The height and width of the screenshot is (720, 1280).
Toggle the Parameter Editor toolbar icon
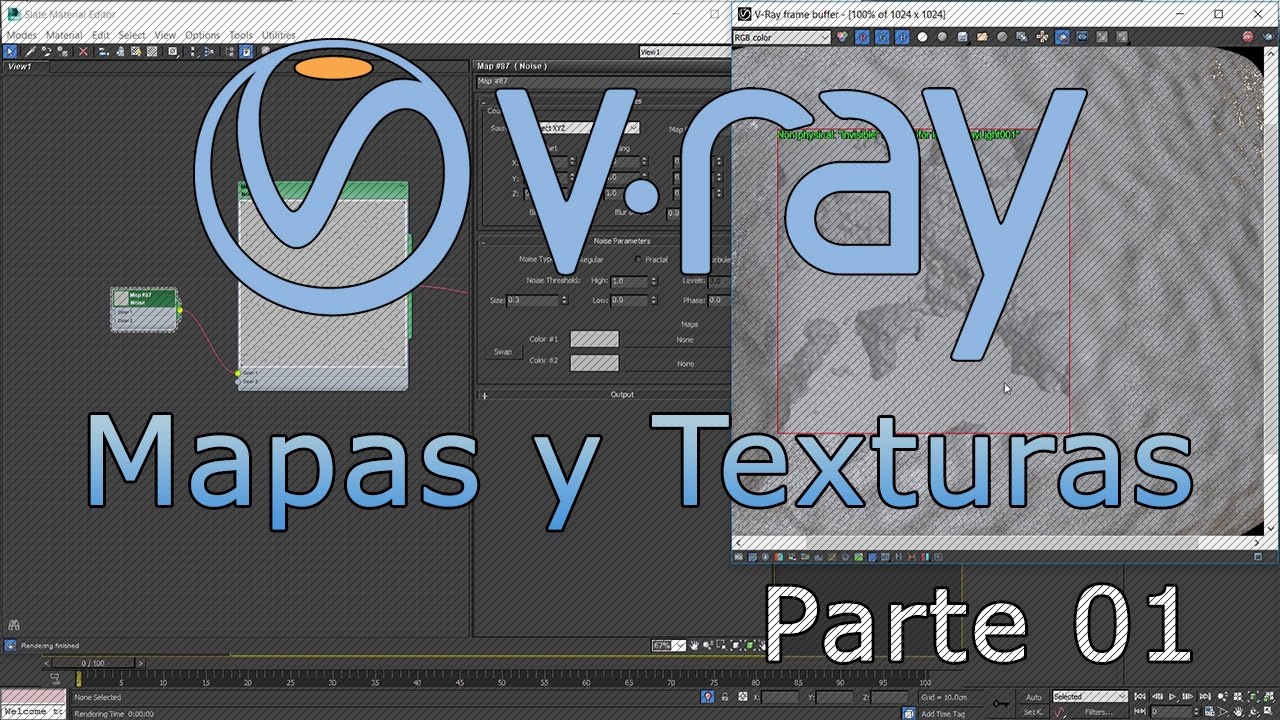[246, 51]
